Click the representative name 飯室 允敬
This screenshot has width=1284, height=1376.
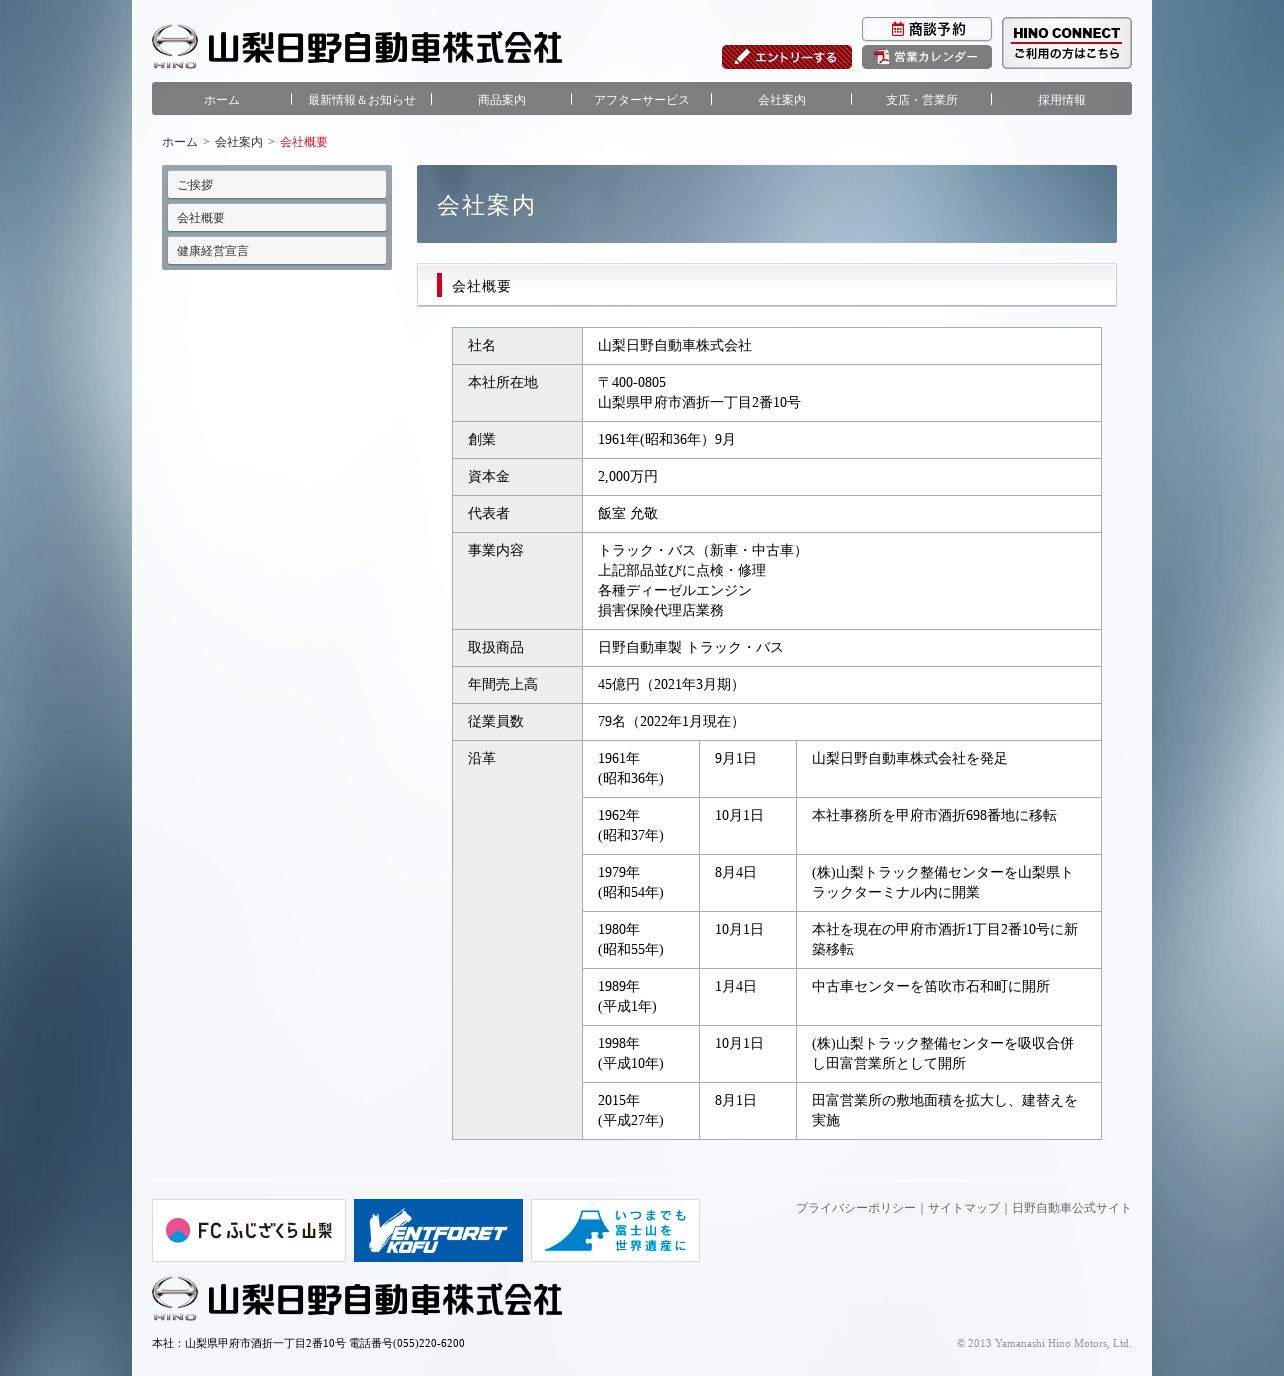628,513
